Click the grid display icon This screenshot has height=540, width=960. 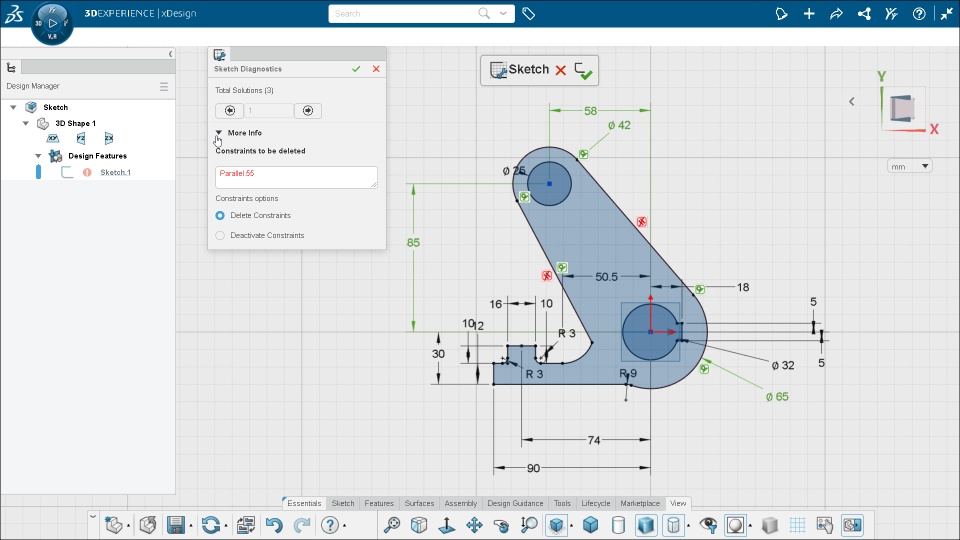tap(797, 525)
